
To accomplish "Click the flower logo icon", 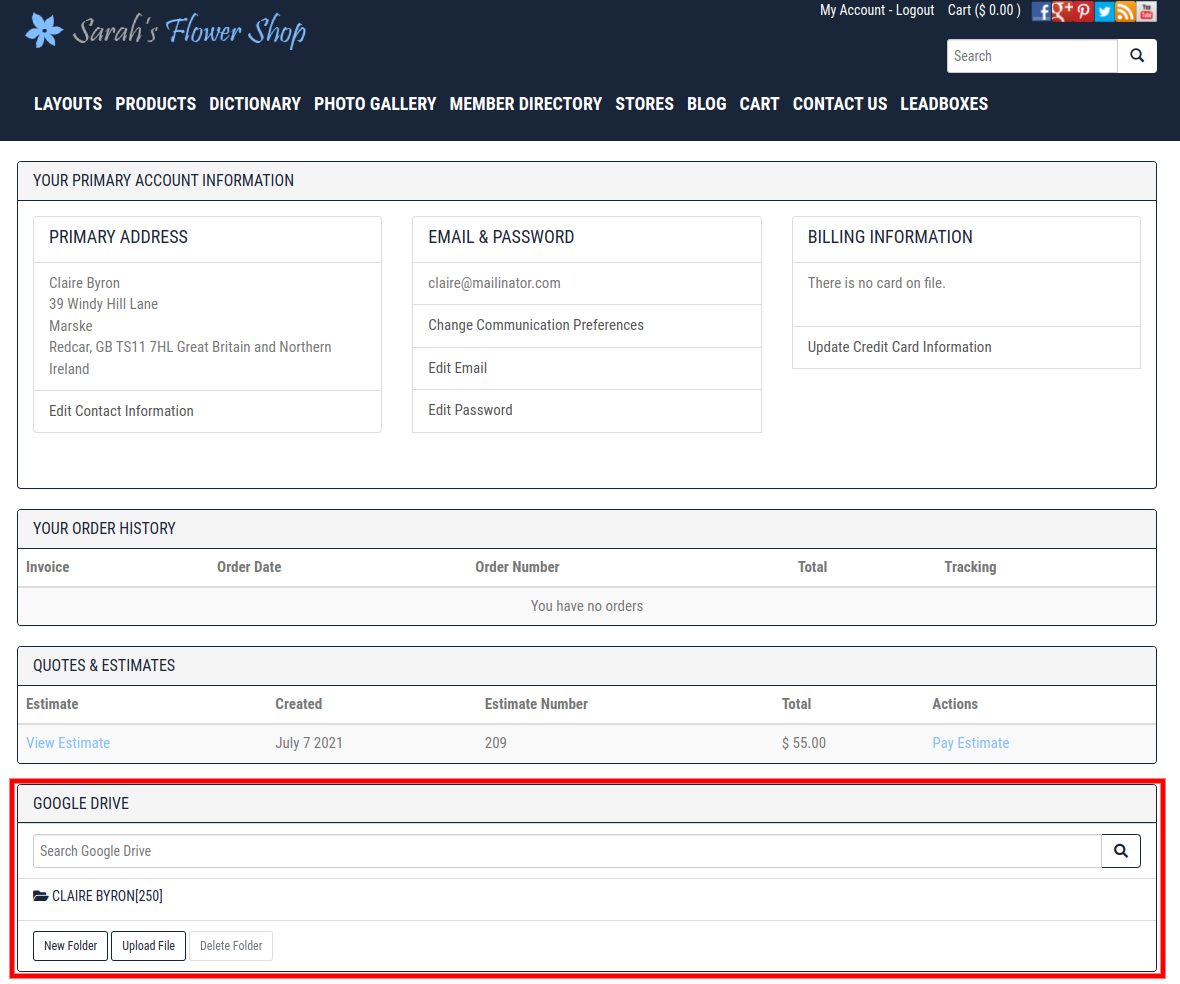I will point(44,31).
